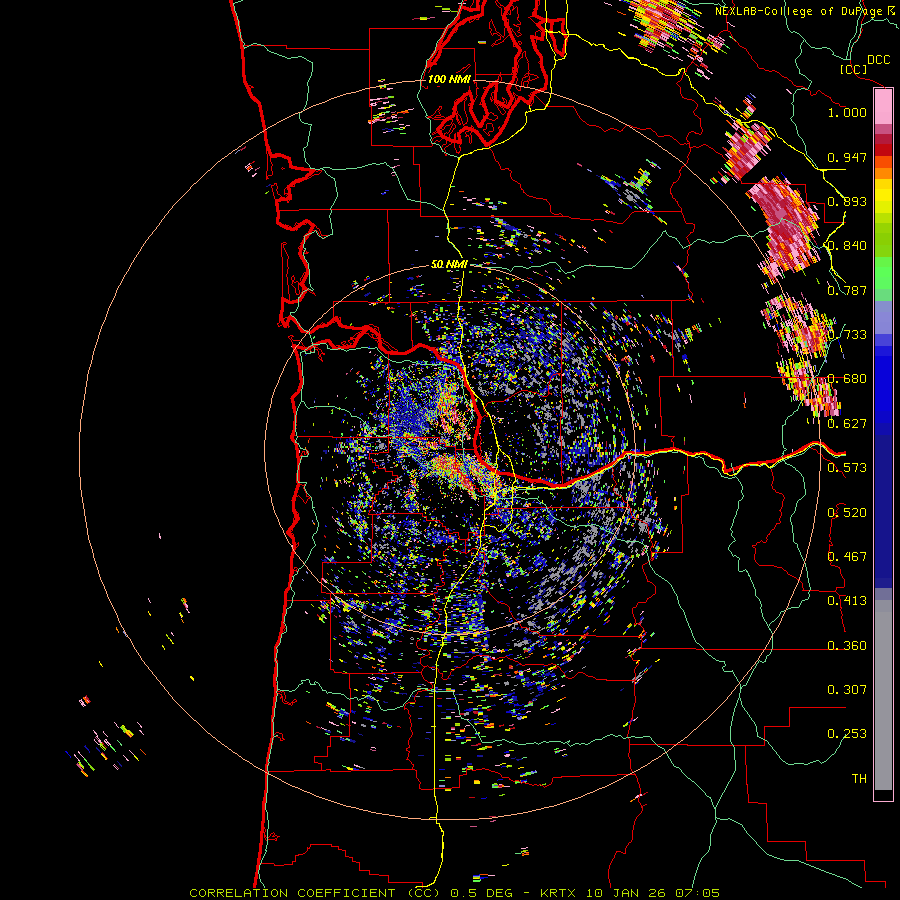Select the 0.840 color scale label
This screenshot has width=900, height=900.
pos(847,246)
